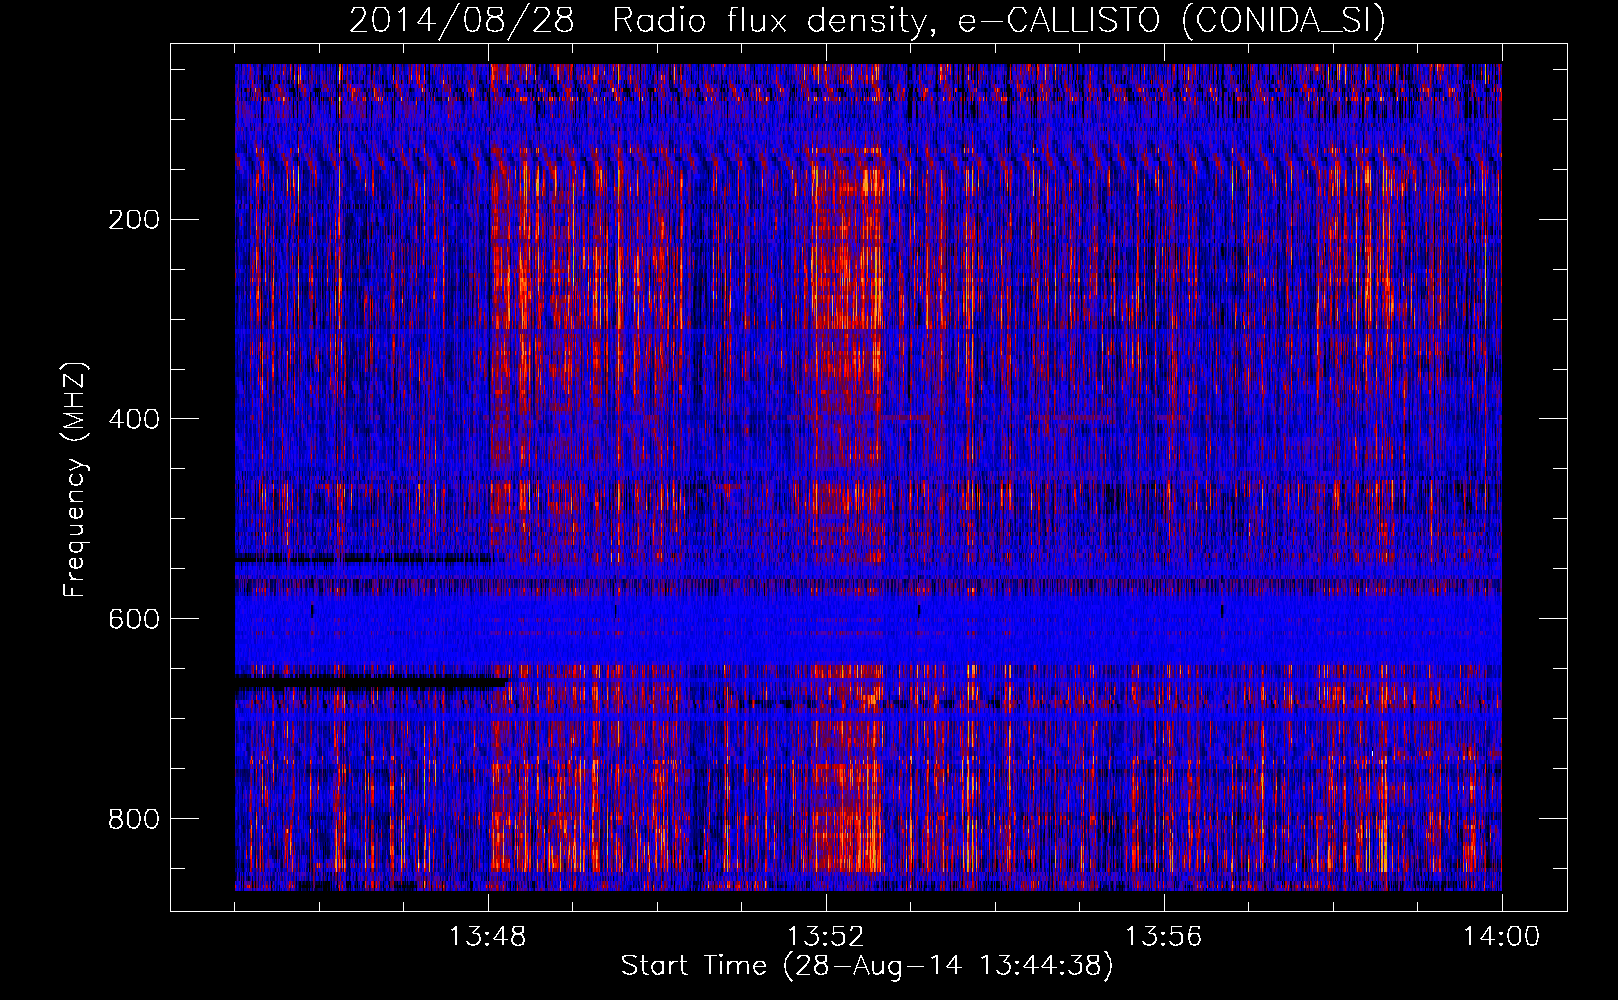The image size is (1618, 1000).
Task: Click the 14:00 time tick label
Action: click(x=1502, y=937)
